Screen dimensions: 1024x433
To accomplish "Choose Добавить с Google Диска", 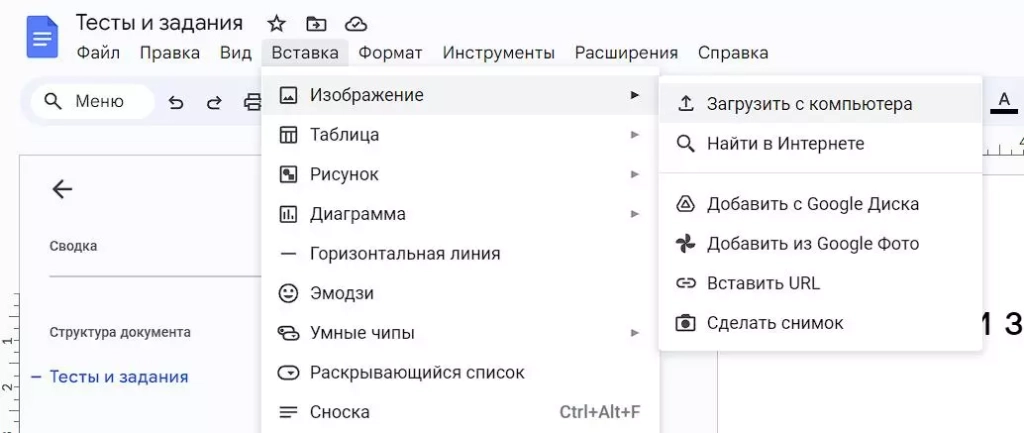I will (820, 204).
